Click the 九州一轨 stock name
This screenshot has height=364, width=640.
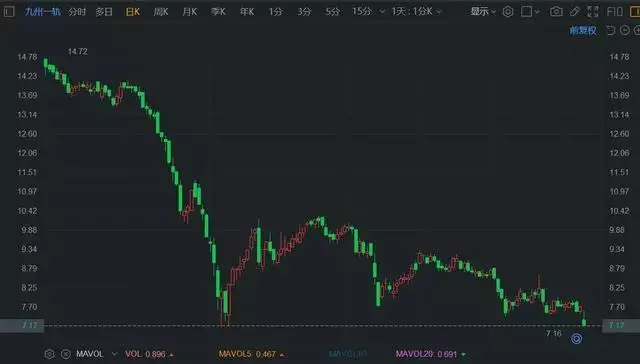point(42,11)
